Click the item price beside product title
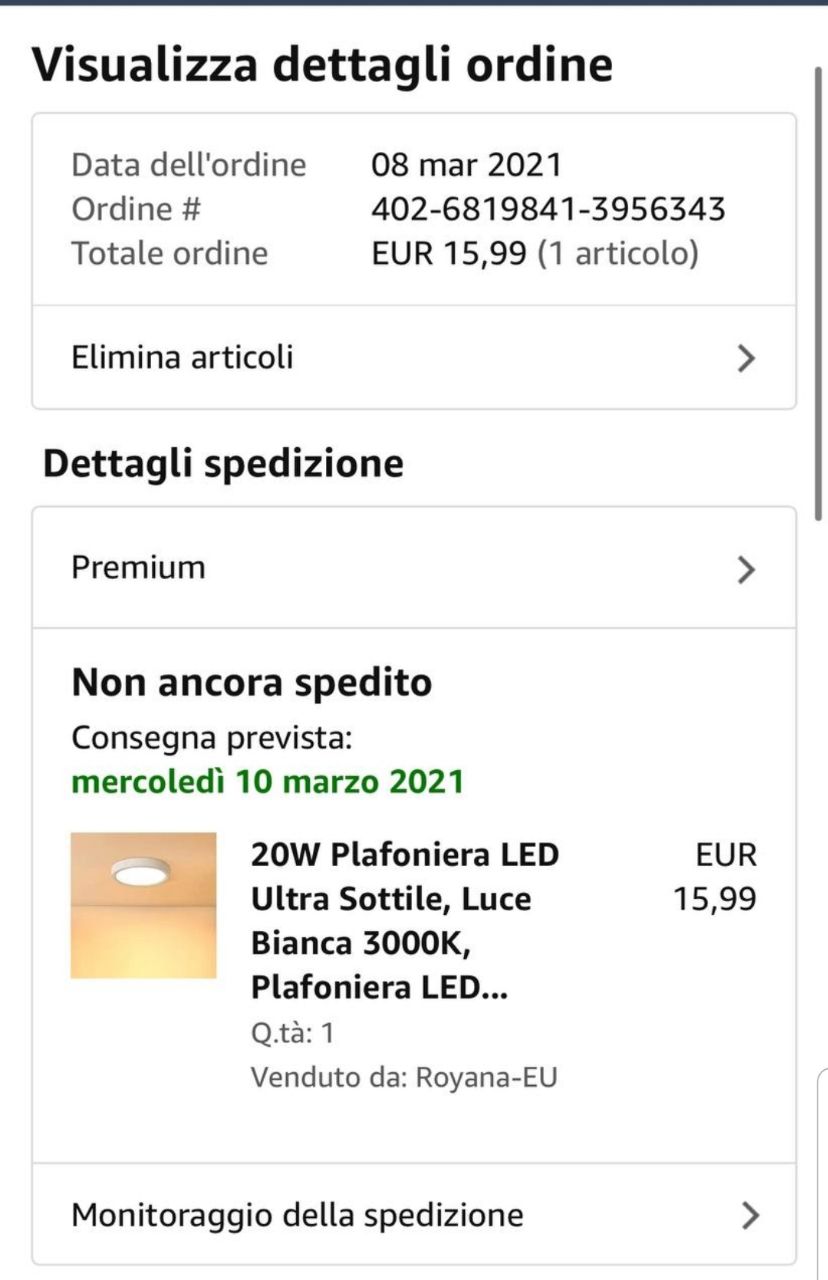The height and width of the screenshot is (1280, 828). 714,877
